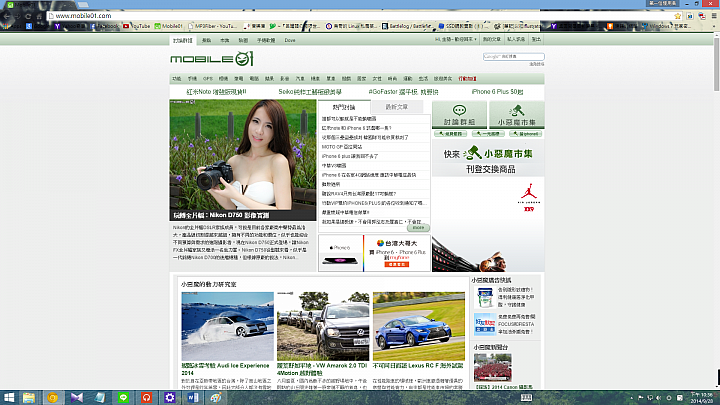Open the Soko headline link
Viewport: 720px width, 405px height.
tap(310, 92)
